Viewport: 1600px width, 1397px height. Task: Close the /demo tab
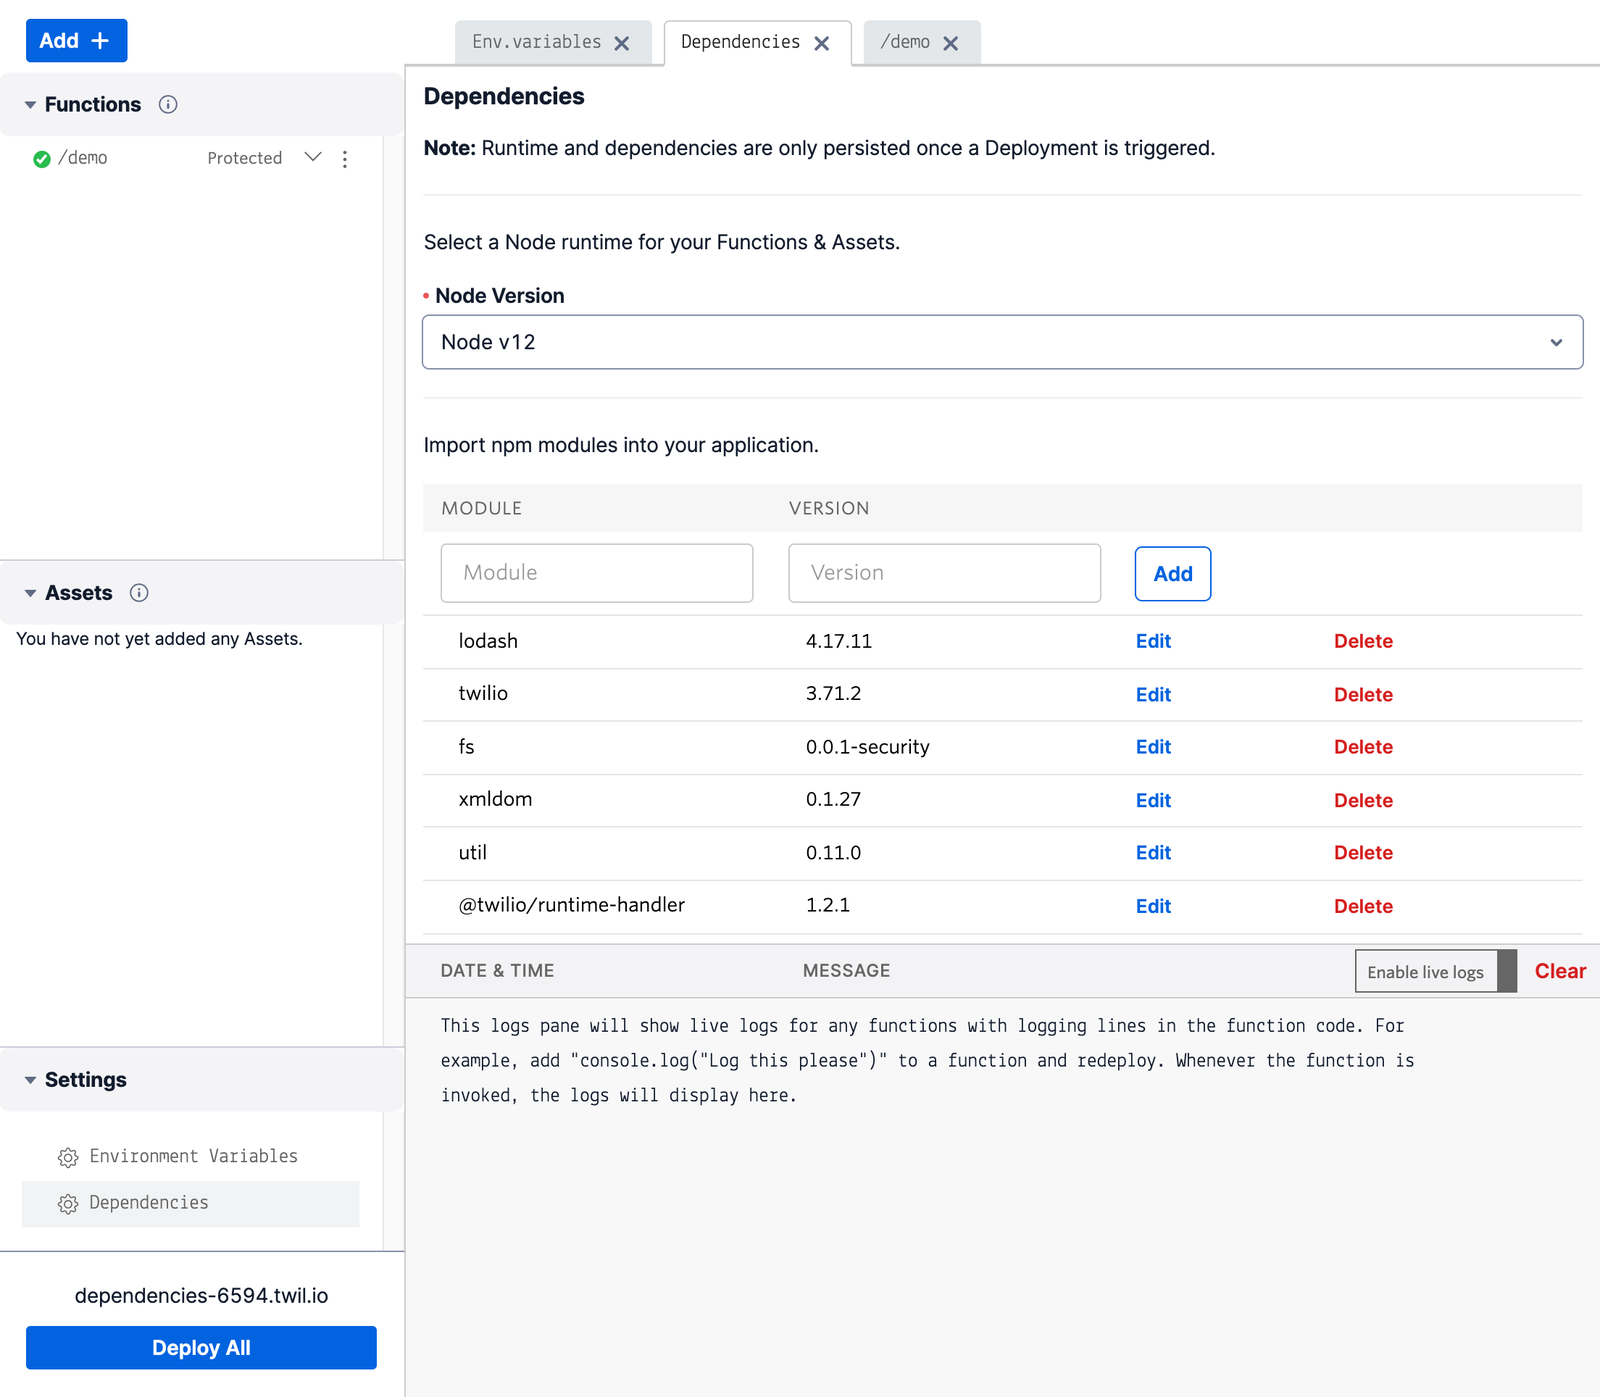tap(951, 42)
